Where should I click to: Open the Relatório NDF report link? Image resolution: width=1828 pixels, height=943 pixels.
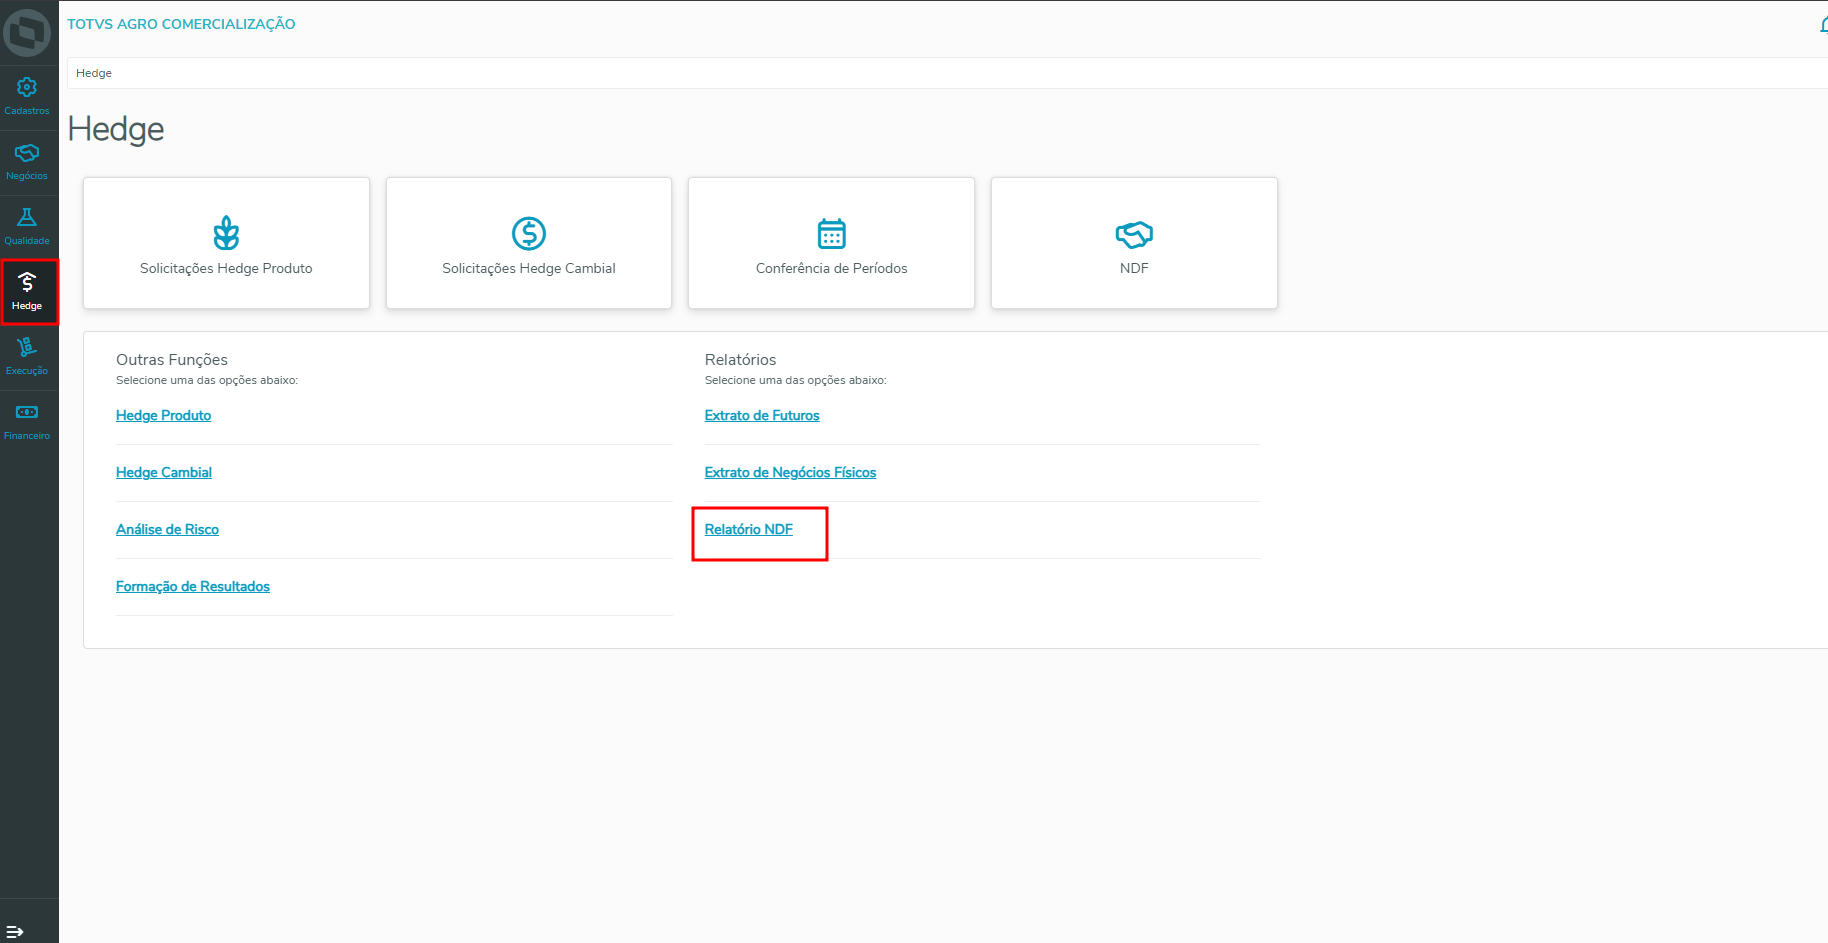pyautogui.click(x=749, y=529)
